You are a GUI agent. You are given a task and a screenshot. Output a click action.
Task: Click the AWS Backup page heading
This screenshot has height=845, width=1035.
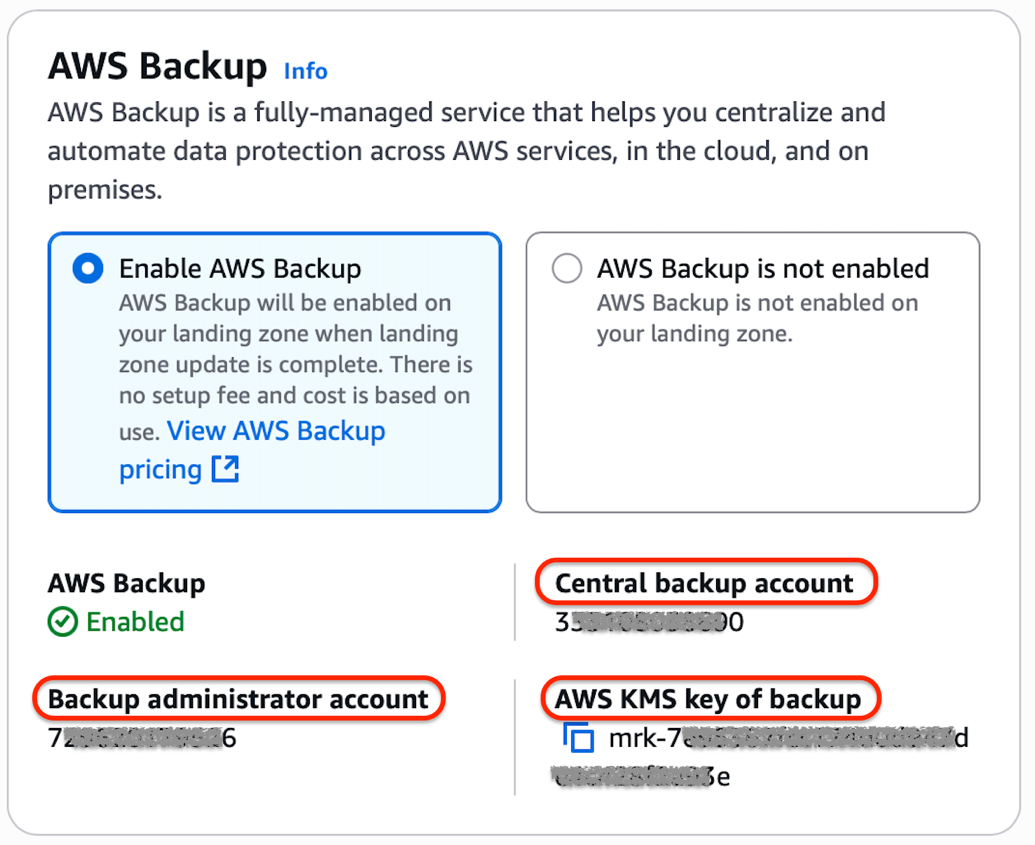(x=155, y=66)
